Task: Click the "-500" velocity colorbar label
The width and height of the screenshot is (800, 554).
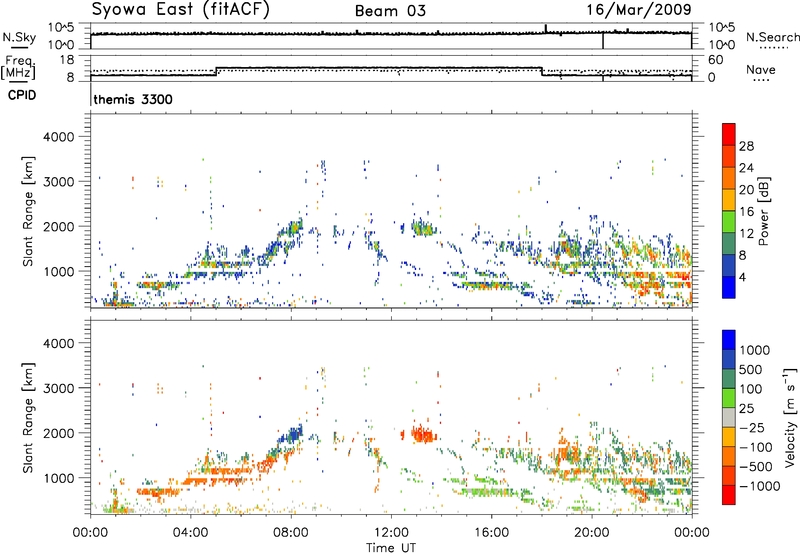Action: (755, 467)
